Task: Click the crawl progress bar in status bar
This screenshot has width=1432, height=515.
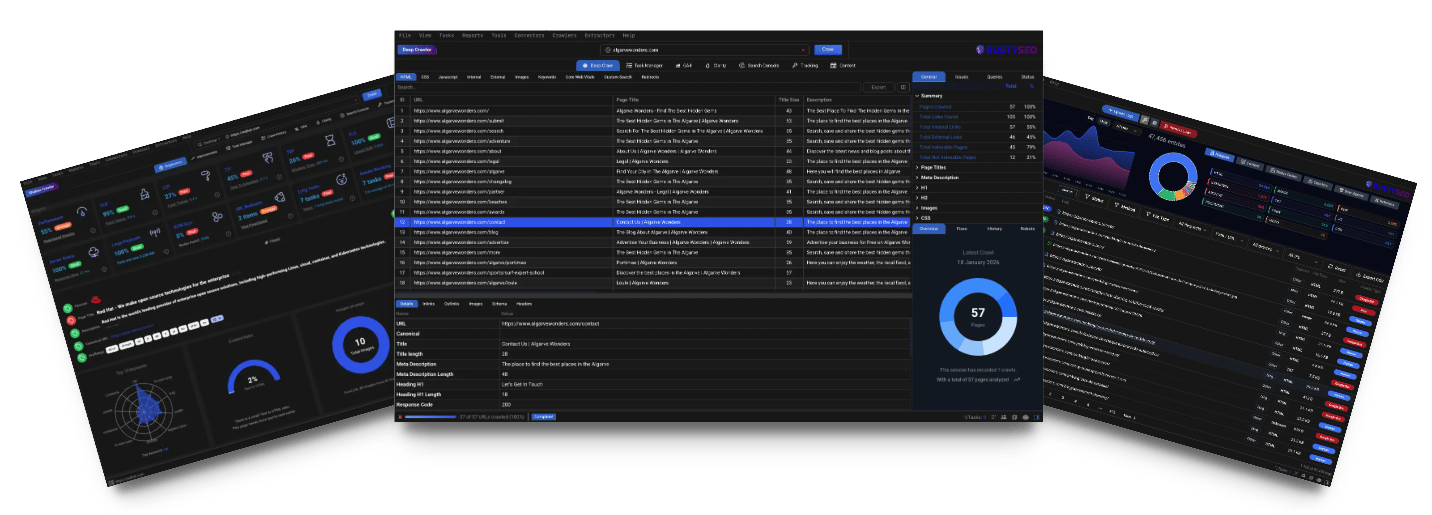Action: 430,416
